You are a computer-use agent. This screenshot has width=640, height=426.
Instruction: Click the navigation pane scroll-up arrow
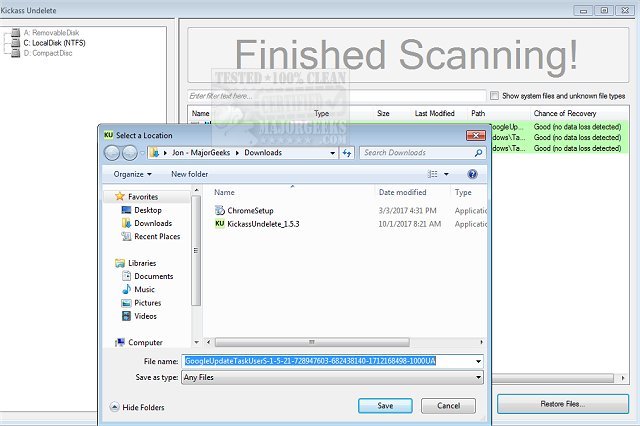click(196, 191)
